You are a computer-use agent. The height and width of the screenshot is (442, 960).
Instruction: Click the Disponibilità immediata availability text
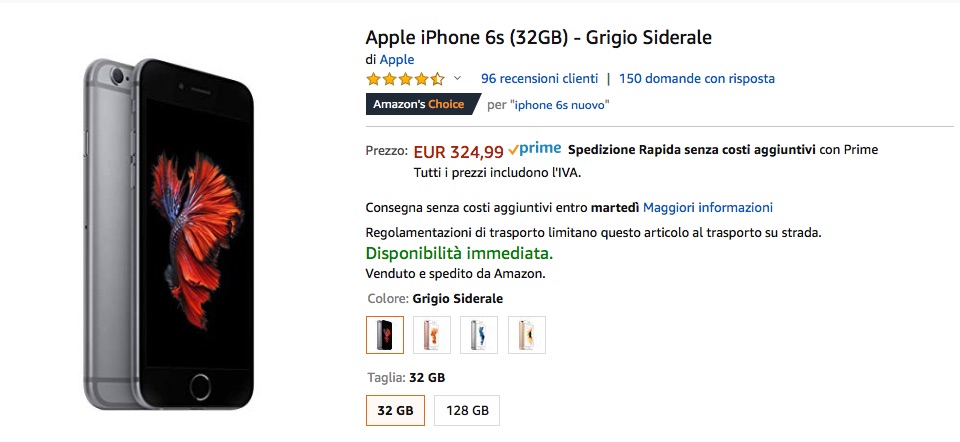click(459, 253)
